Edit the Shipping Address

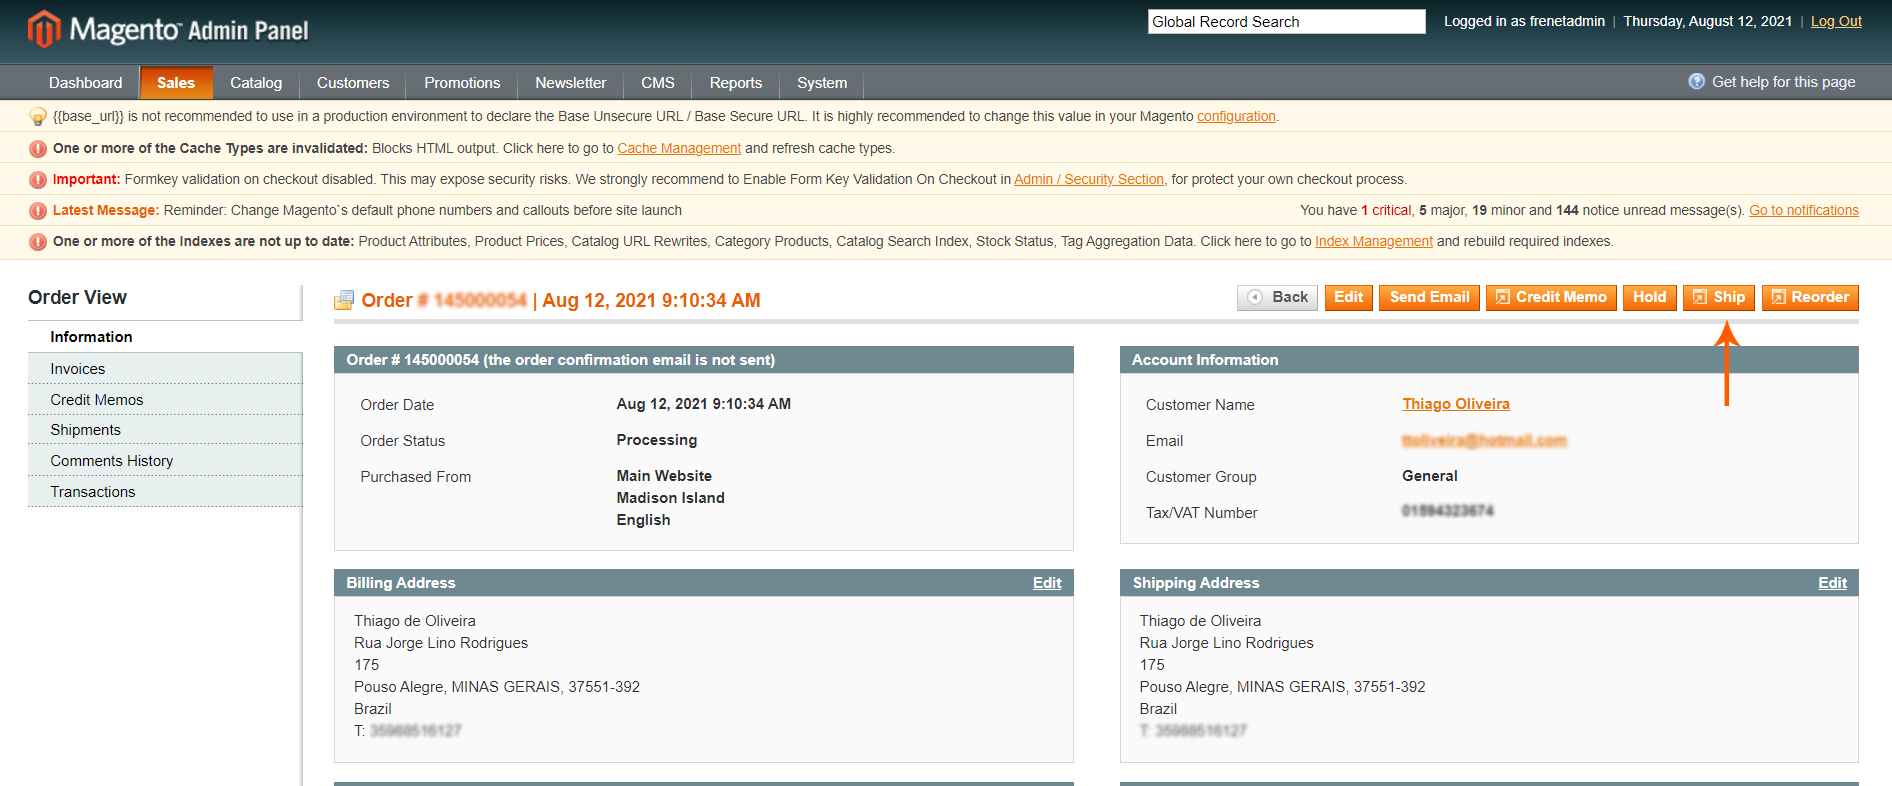[1831, 583]
